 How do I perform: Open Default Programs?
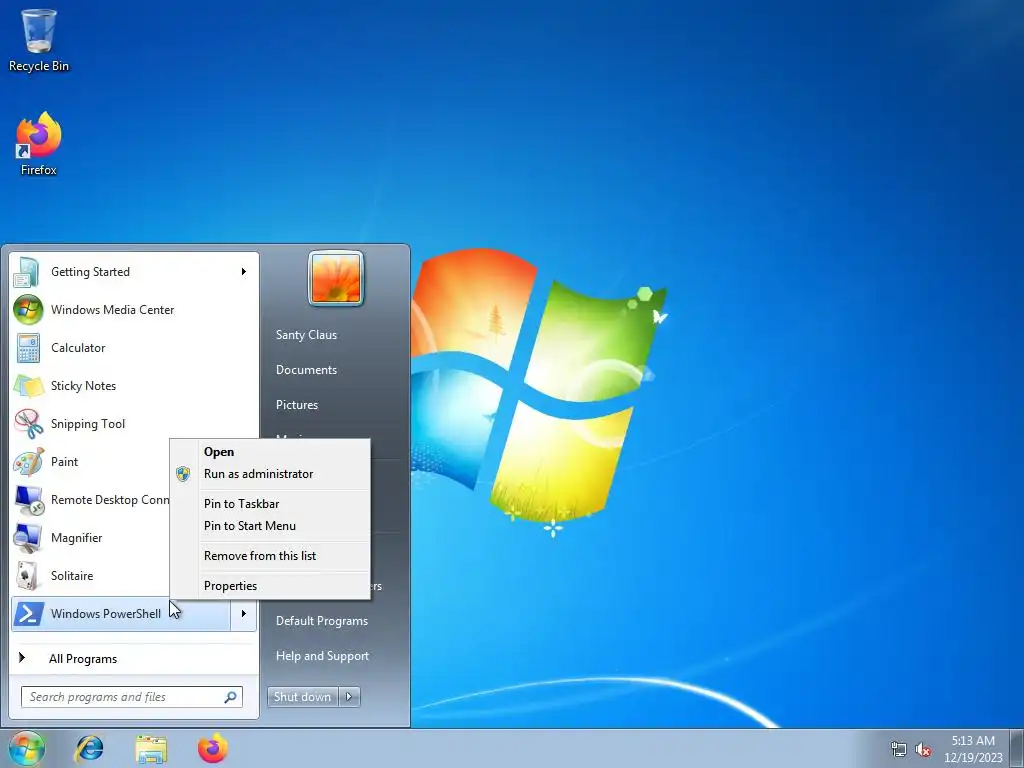(x=322, y=621)
